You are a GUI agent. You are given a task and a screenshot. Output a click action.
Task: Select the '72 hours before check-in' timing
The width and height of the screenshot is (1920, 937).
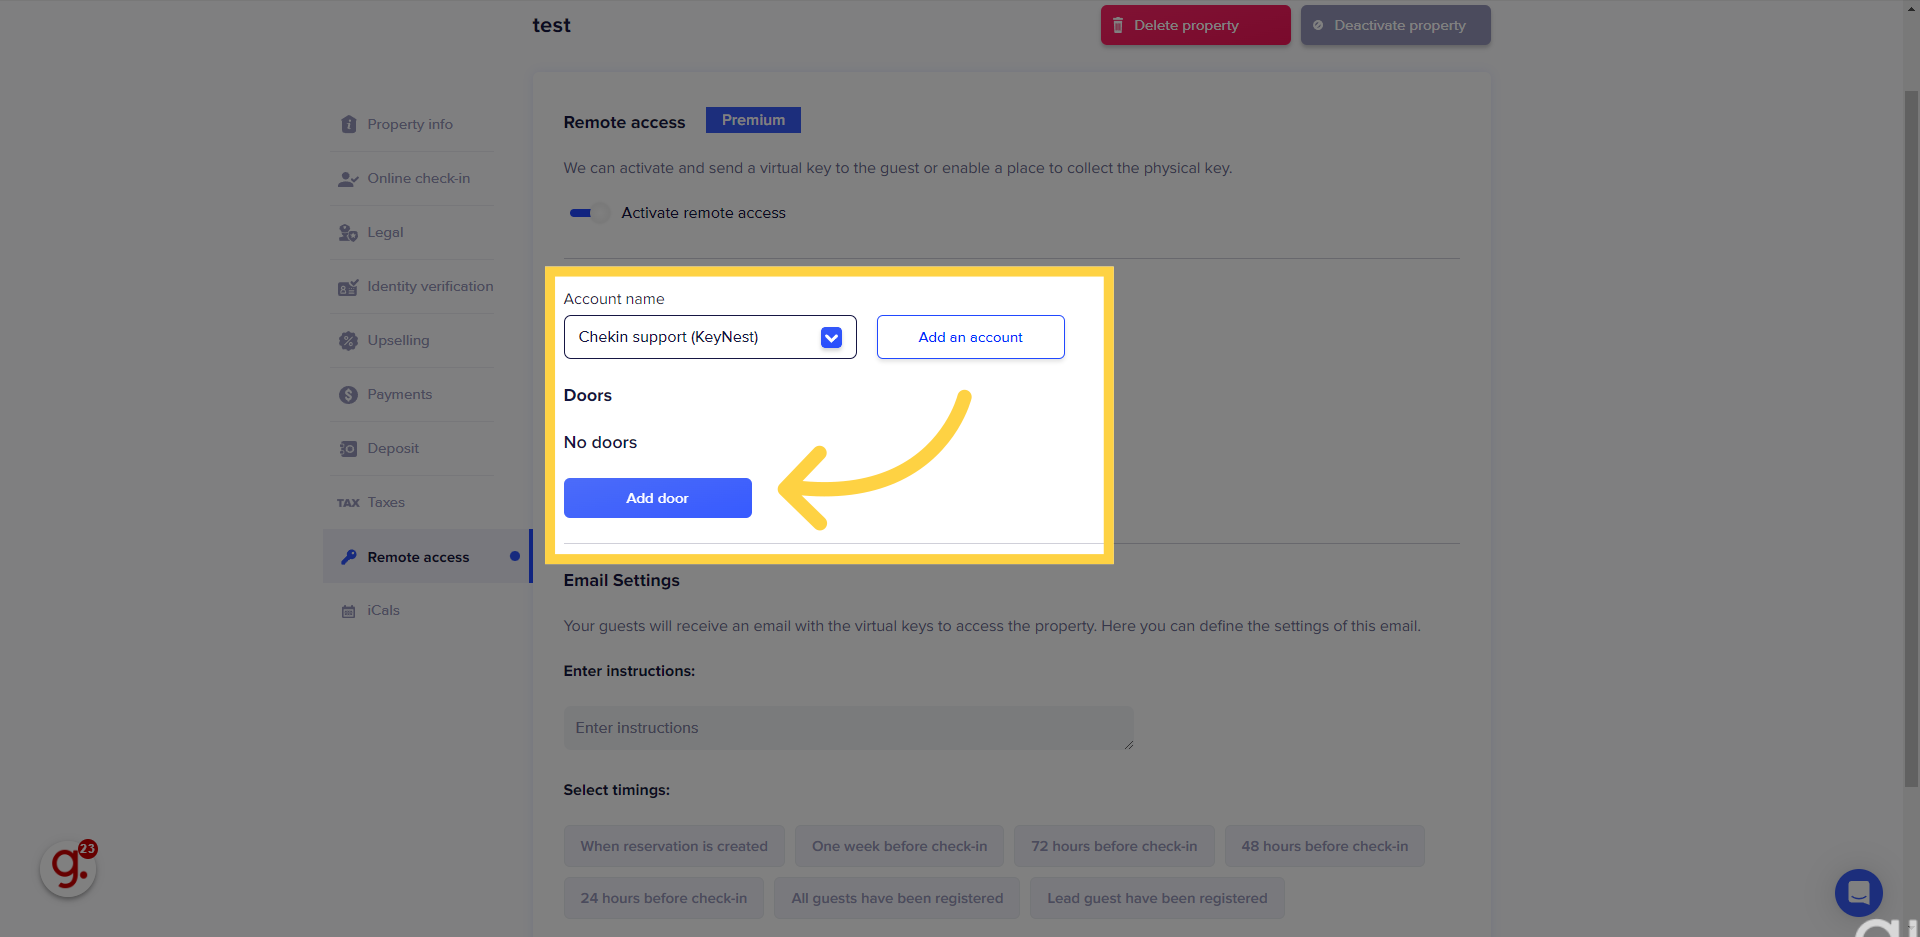1114,846
